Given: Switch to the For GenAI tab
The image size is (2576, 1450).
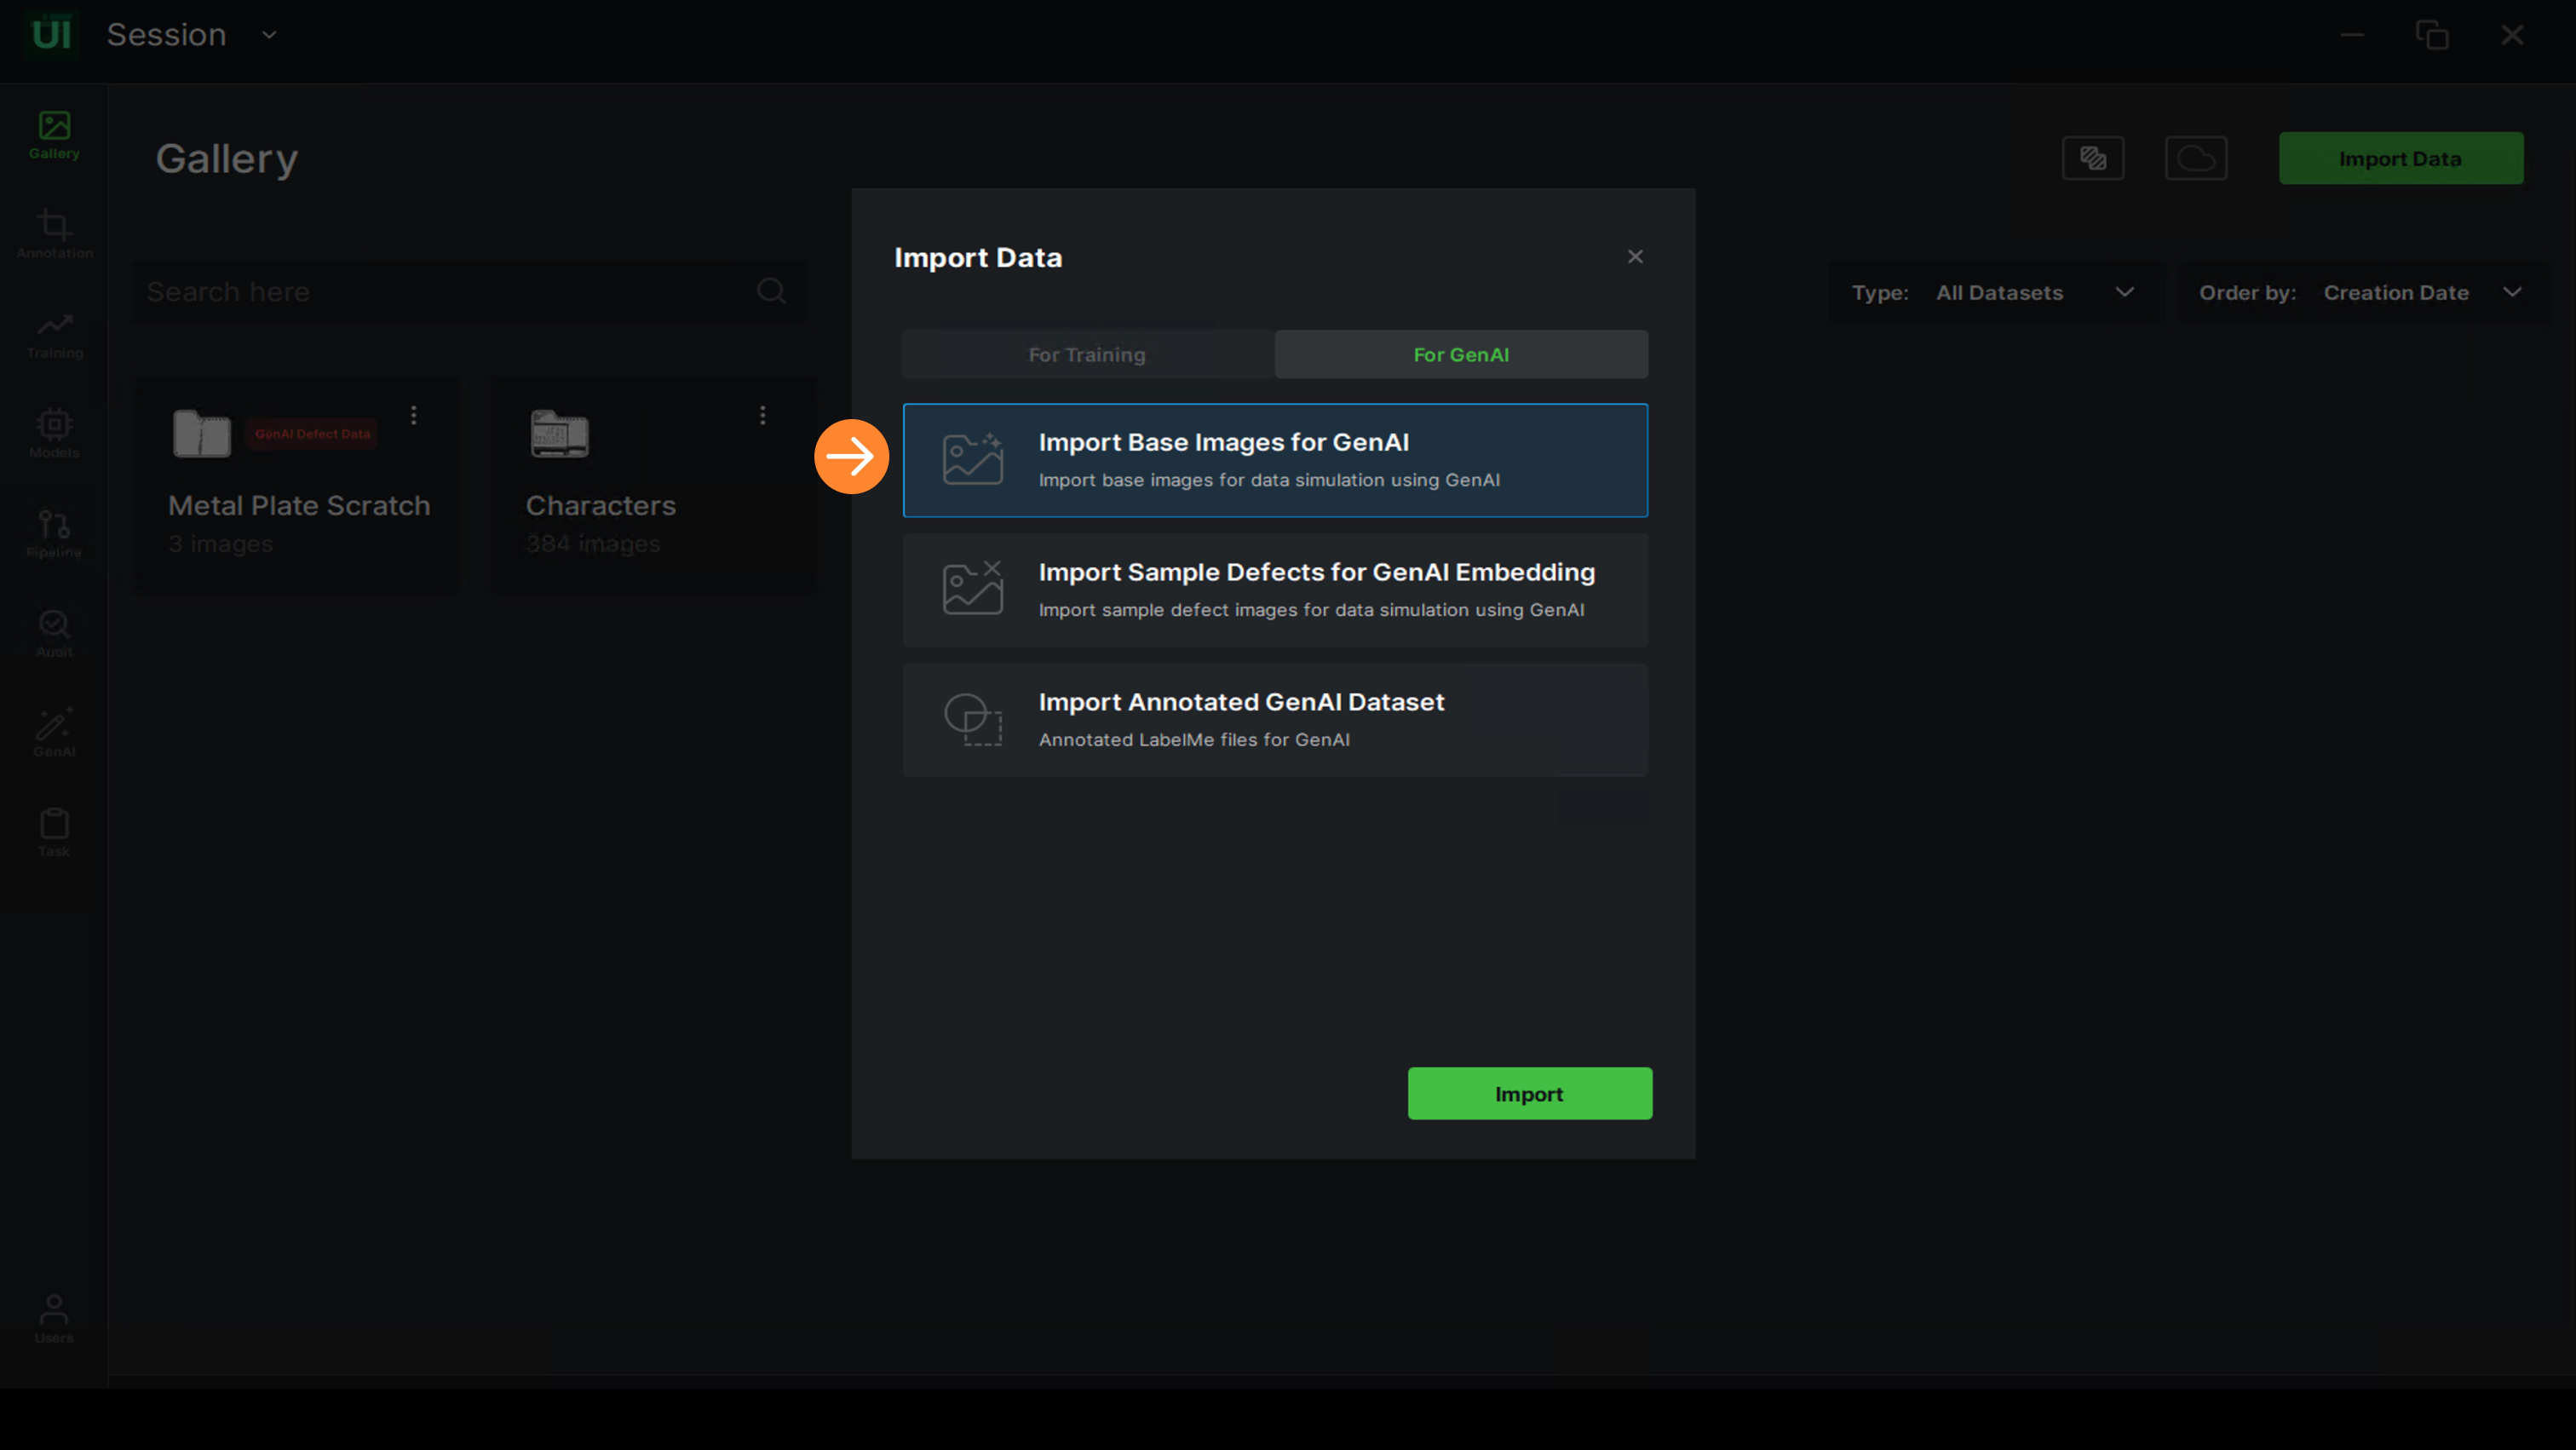Looking at the screenshot, I should point(1460,355).
